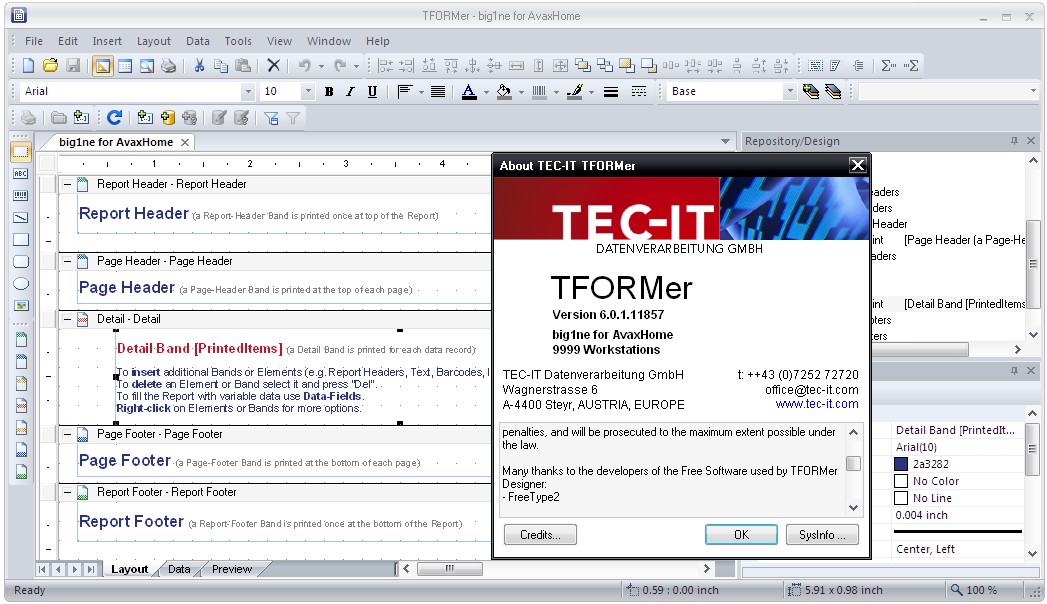Click the blue refresh arrow icon
This screenshot has height=604, width=1047.
[114, 117]
